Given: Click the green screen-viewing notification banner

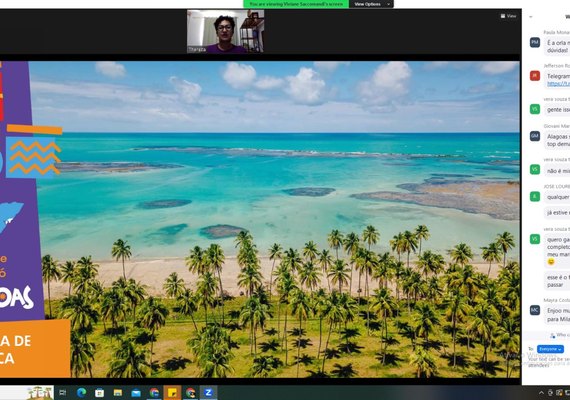Looking at the screenshot, I should coord(296,4).
